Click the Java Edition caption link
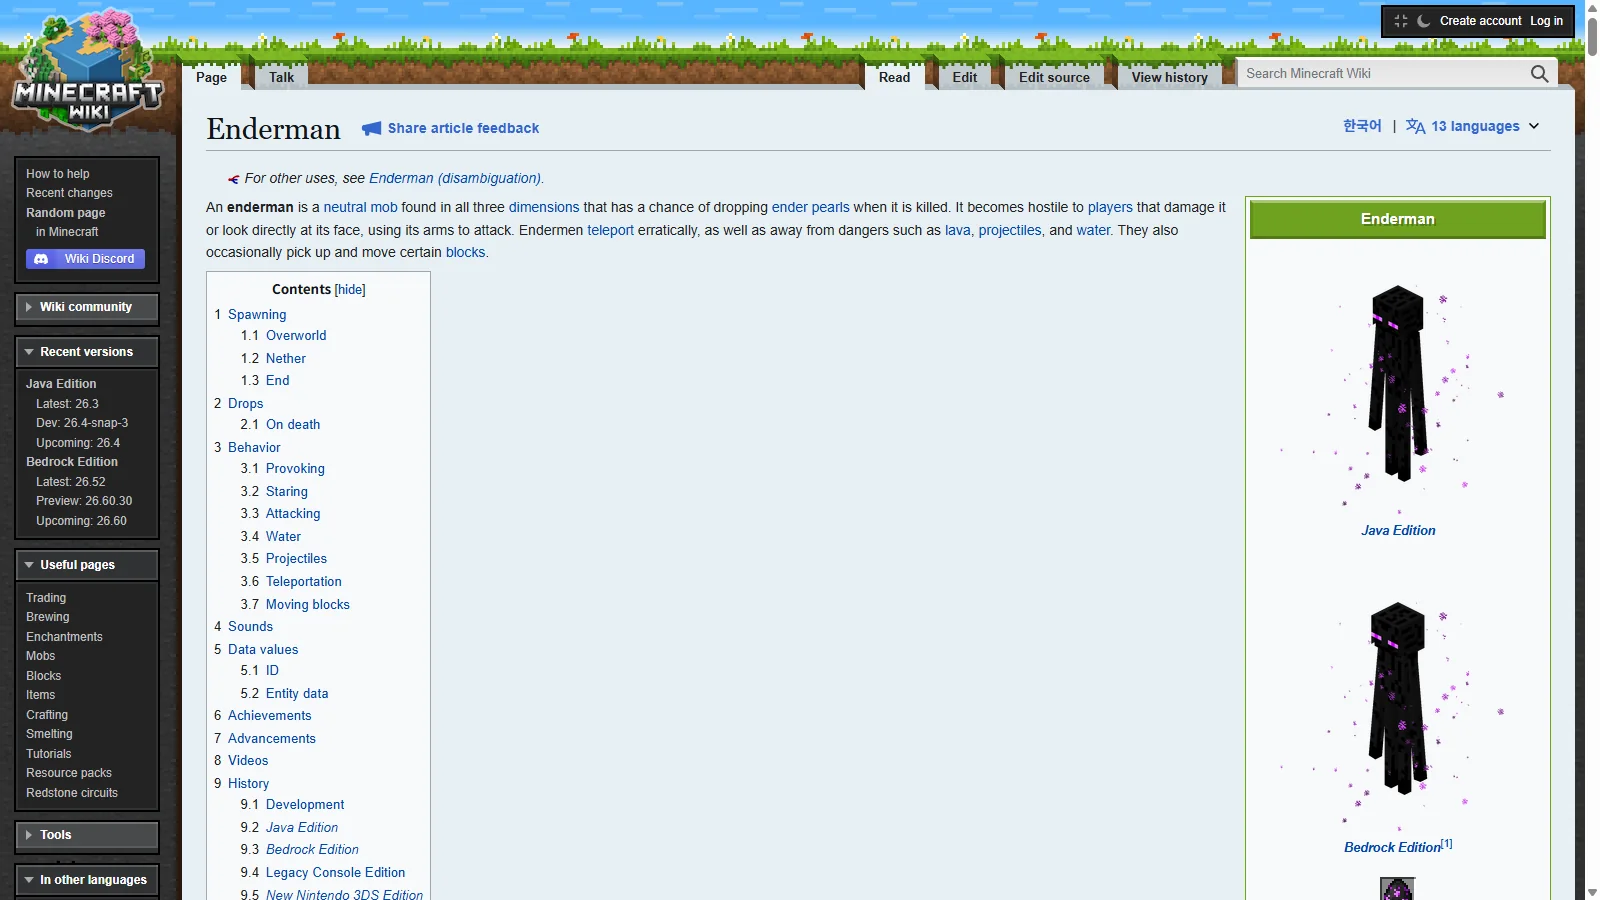Screen dimensions: 1600x900 pyautogui.click(x=1398, y=530)
